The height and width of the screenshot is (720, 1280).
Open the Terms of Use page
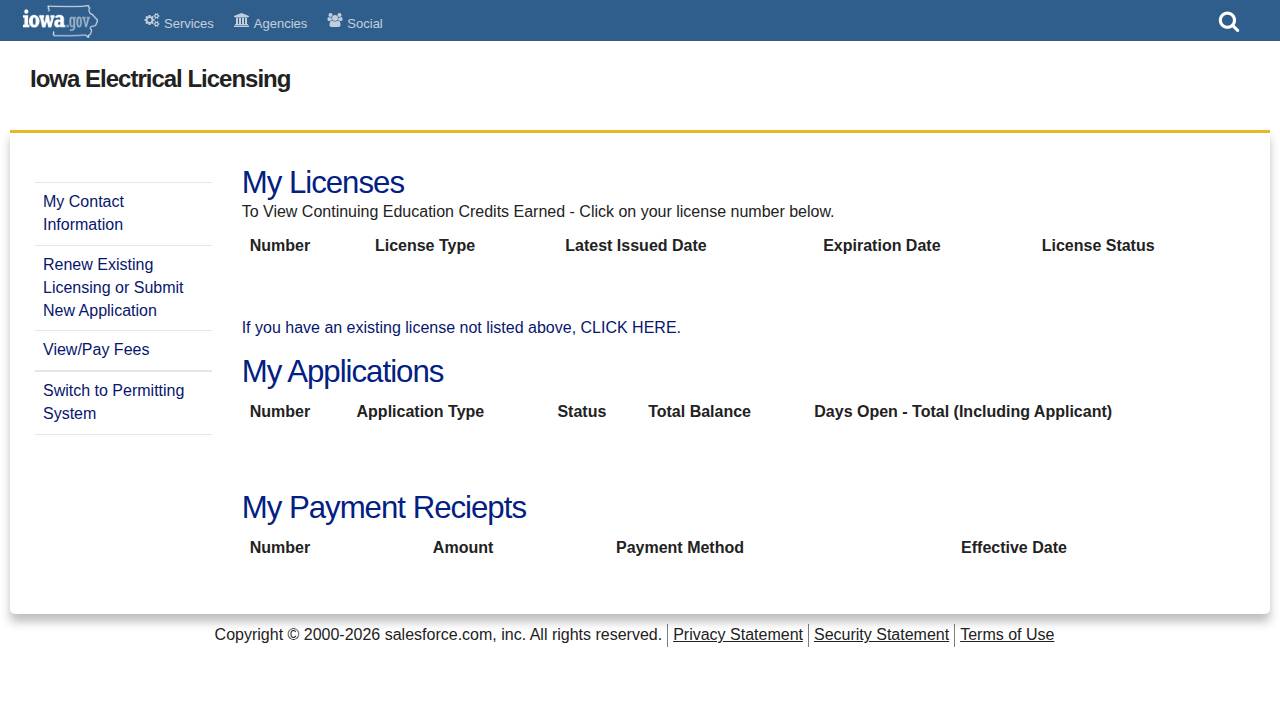tap(1006, 634)
